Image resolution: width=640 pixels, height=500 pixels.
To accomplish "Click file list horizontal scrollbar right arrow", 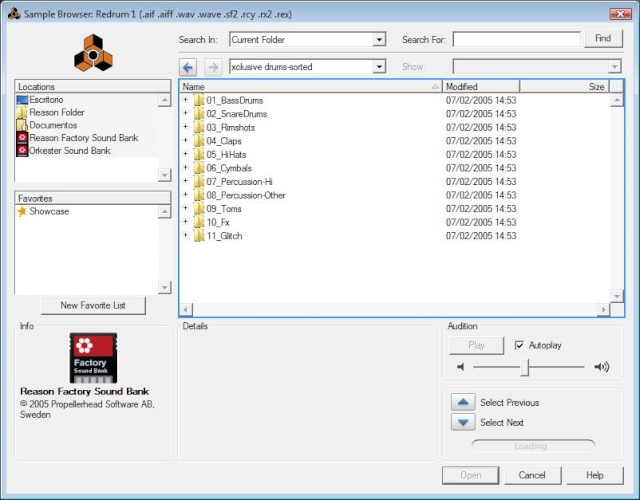I will (x=603, y=310).
